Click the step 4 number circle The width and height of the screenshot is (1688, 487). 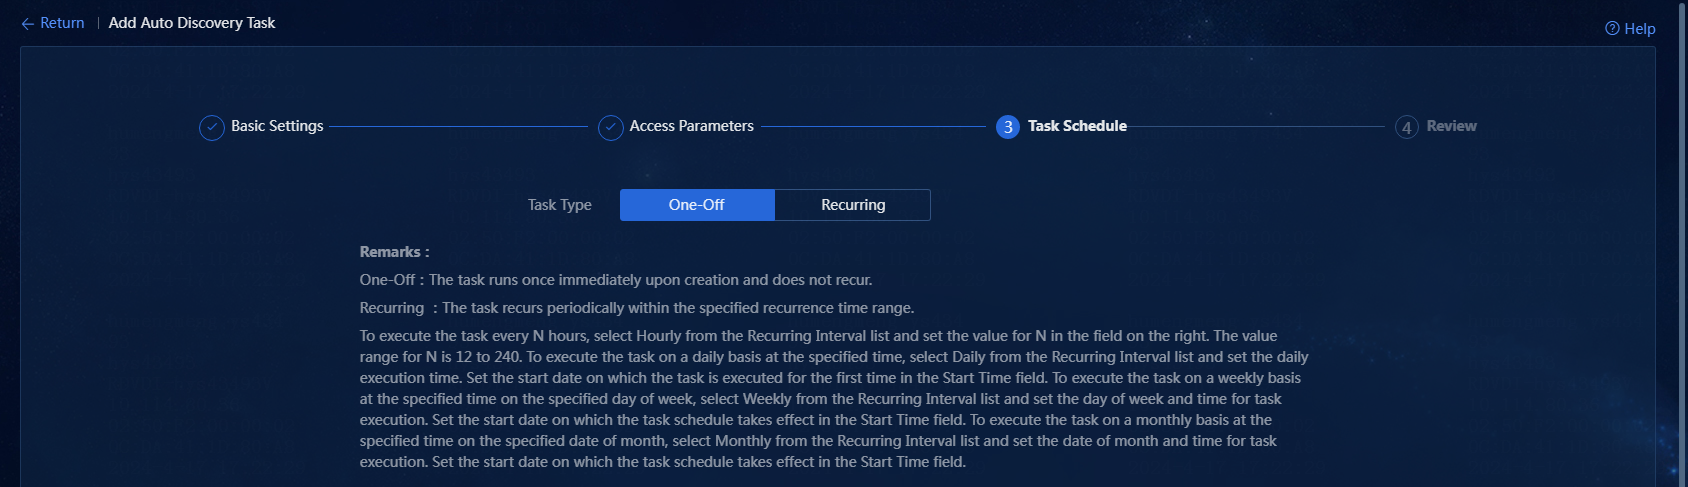1407,127
